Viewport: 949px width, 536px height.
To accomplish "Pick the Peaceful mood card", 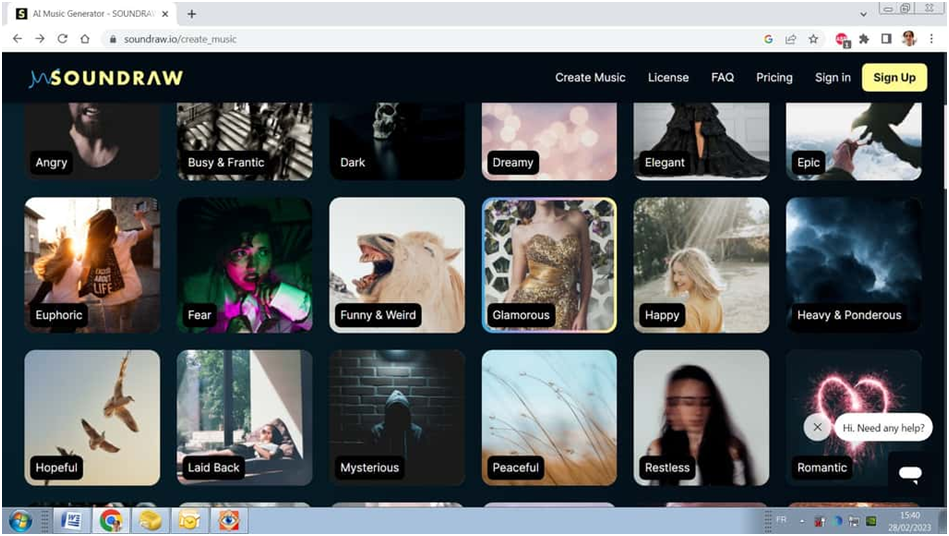I will click(549, 417).
